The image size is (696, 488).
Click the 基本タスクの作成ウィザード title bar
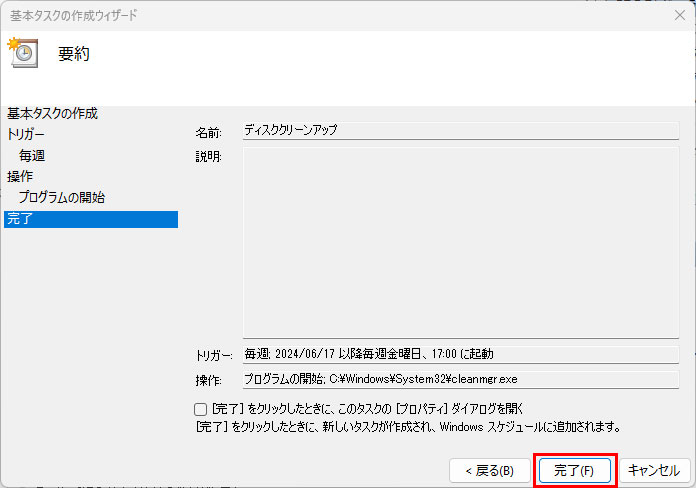click(300, 15)
